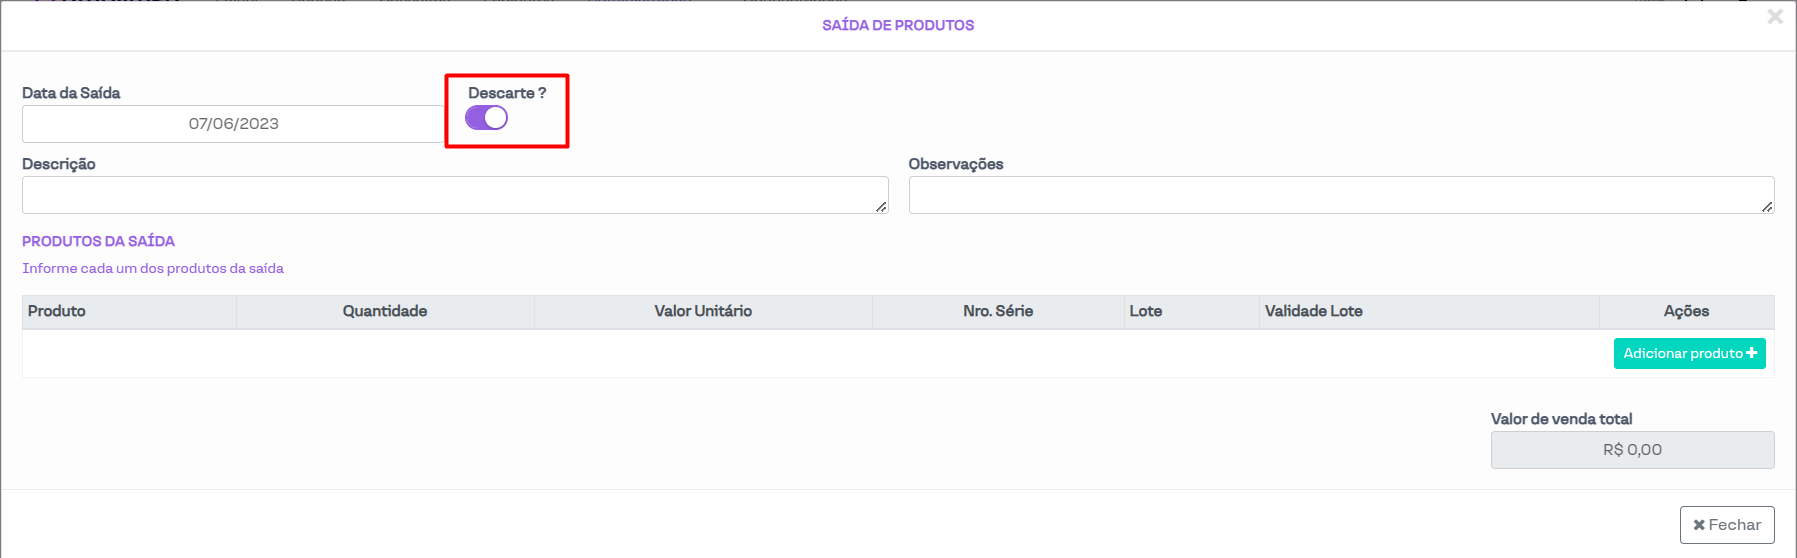Click the Quantidade column header
Image resolution: width=1797 pixels, height=558 pixels.
[385, 311]
